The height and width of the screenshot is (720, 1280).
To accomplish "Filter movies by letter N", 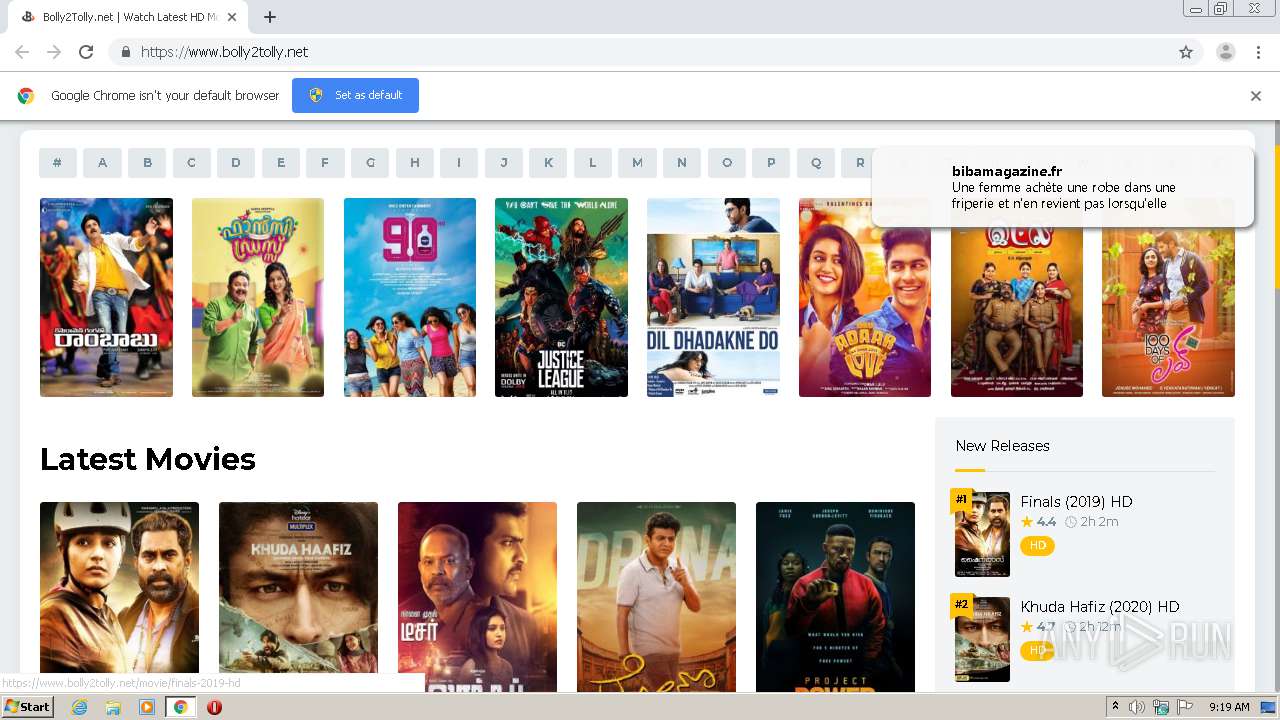I will (682, 163).
